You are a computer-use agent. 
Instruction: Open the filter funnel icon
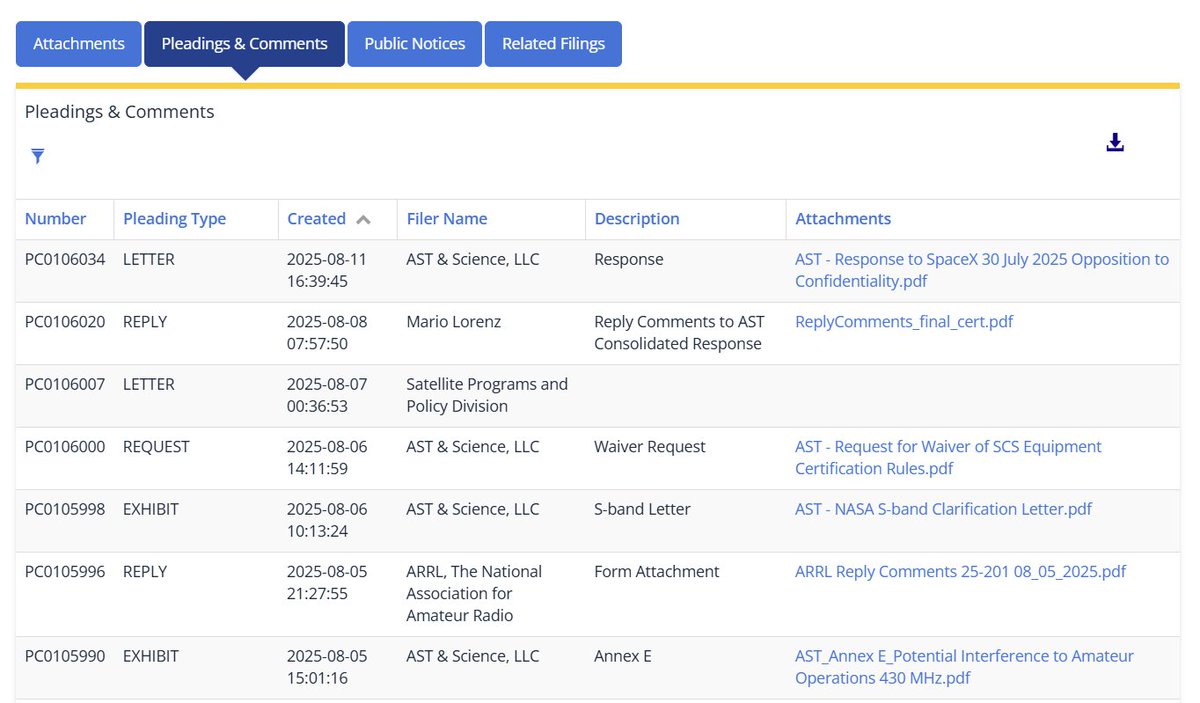pos(38,156)
